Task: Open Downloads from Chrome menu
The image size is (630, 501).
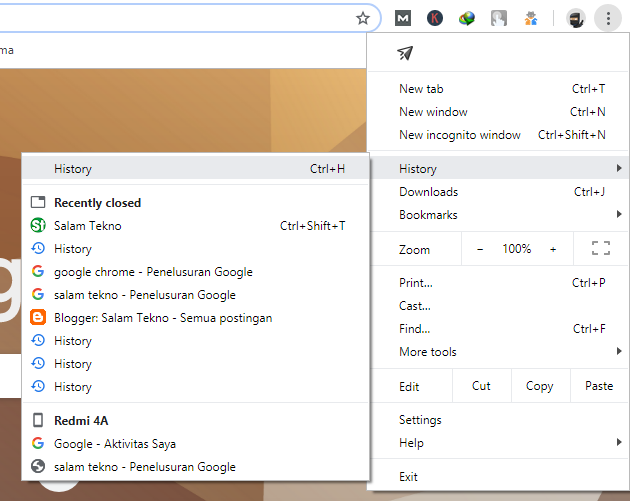Action: click(x=498, y=192)
